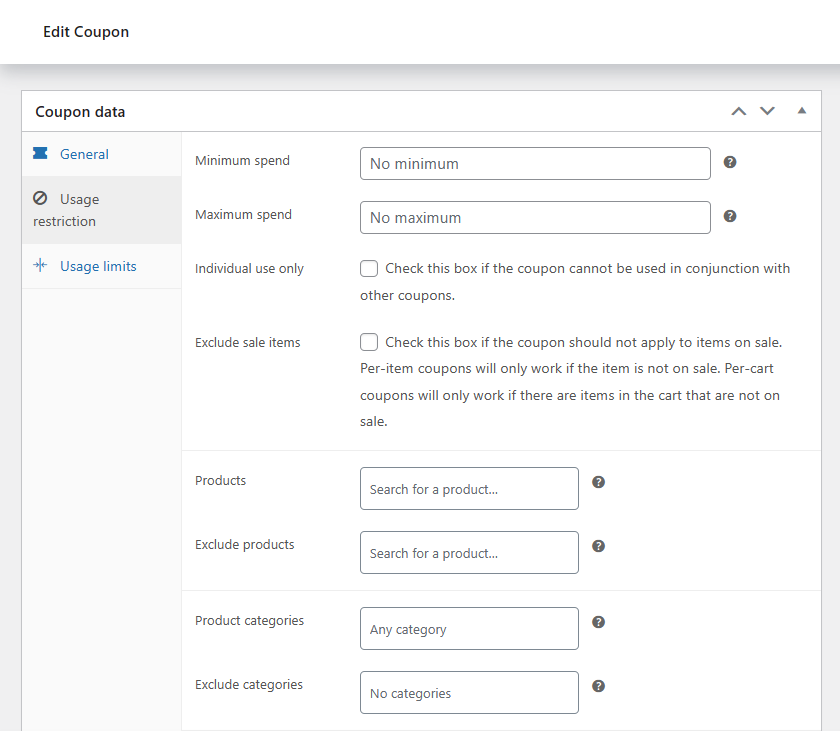This screenshot has height=731, width=840.
Task: Click the Coupon data heading
Action: coord(80,111)
